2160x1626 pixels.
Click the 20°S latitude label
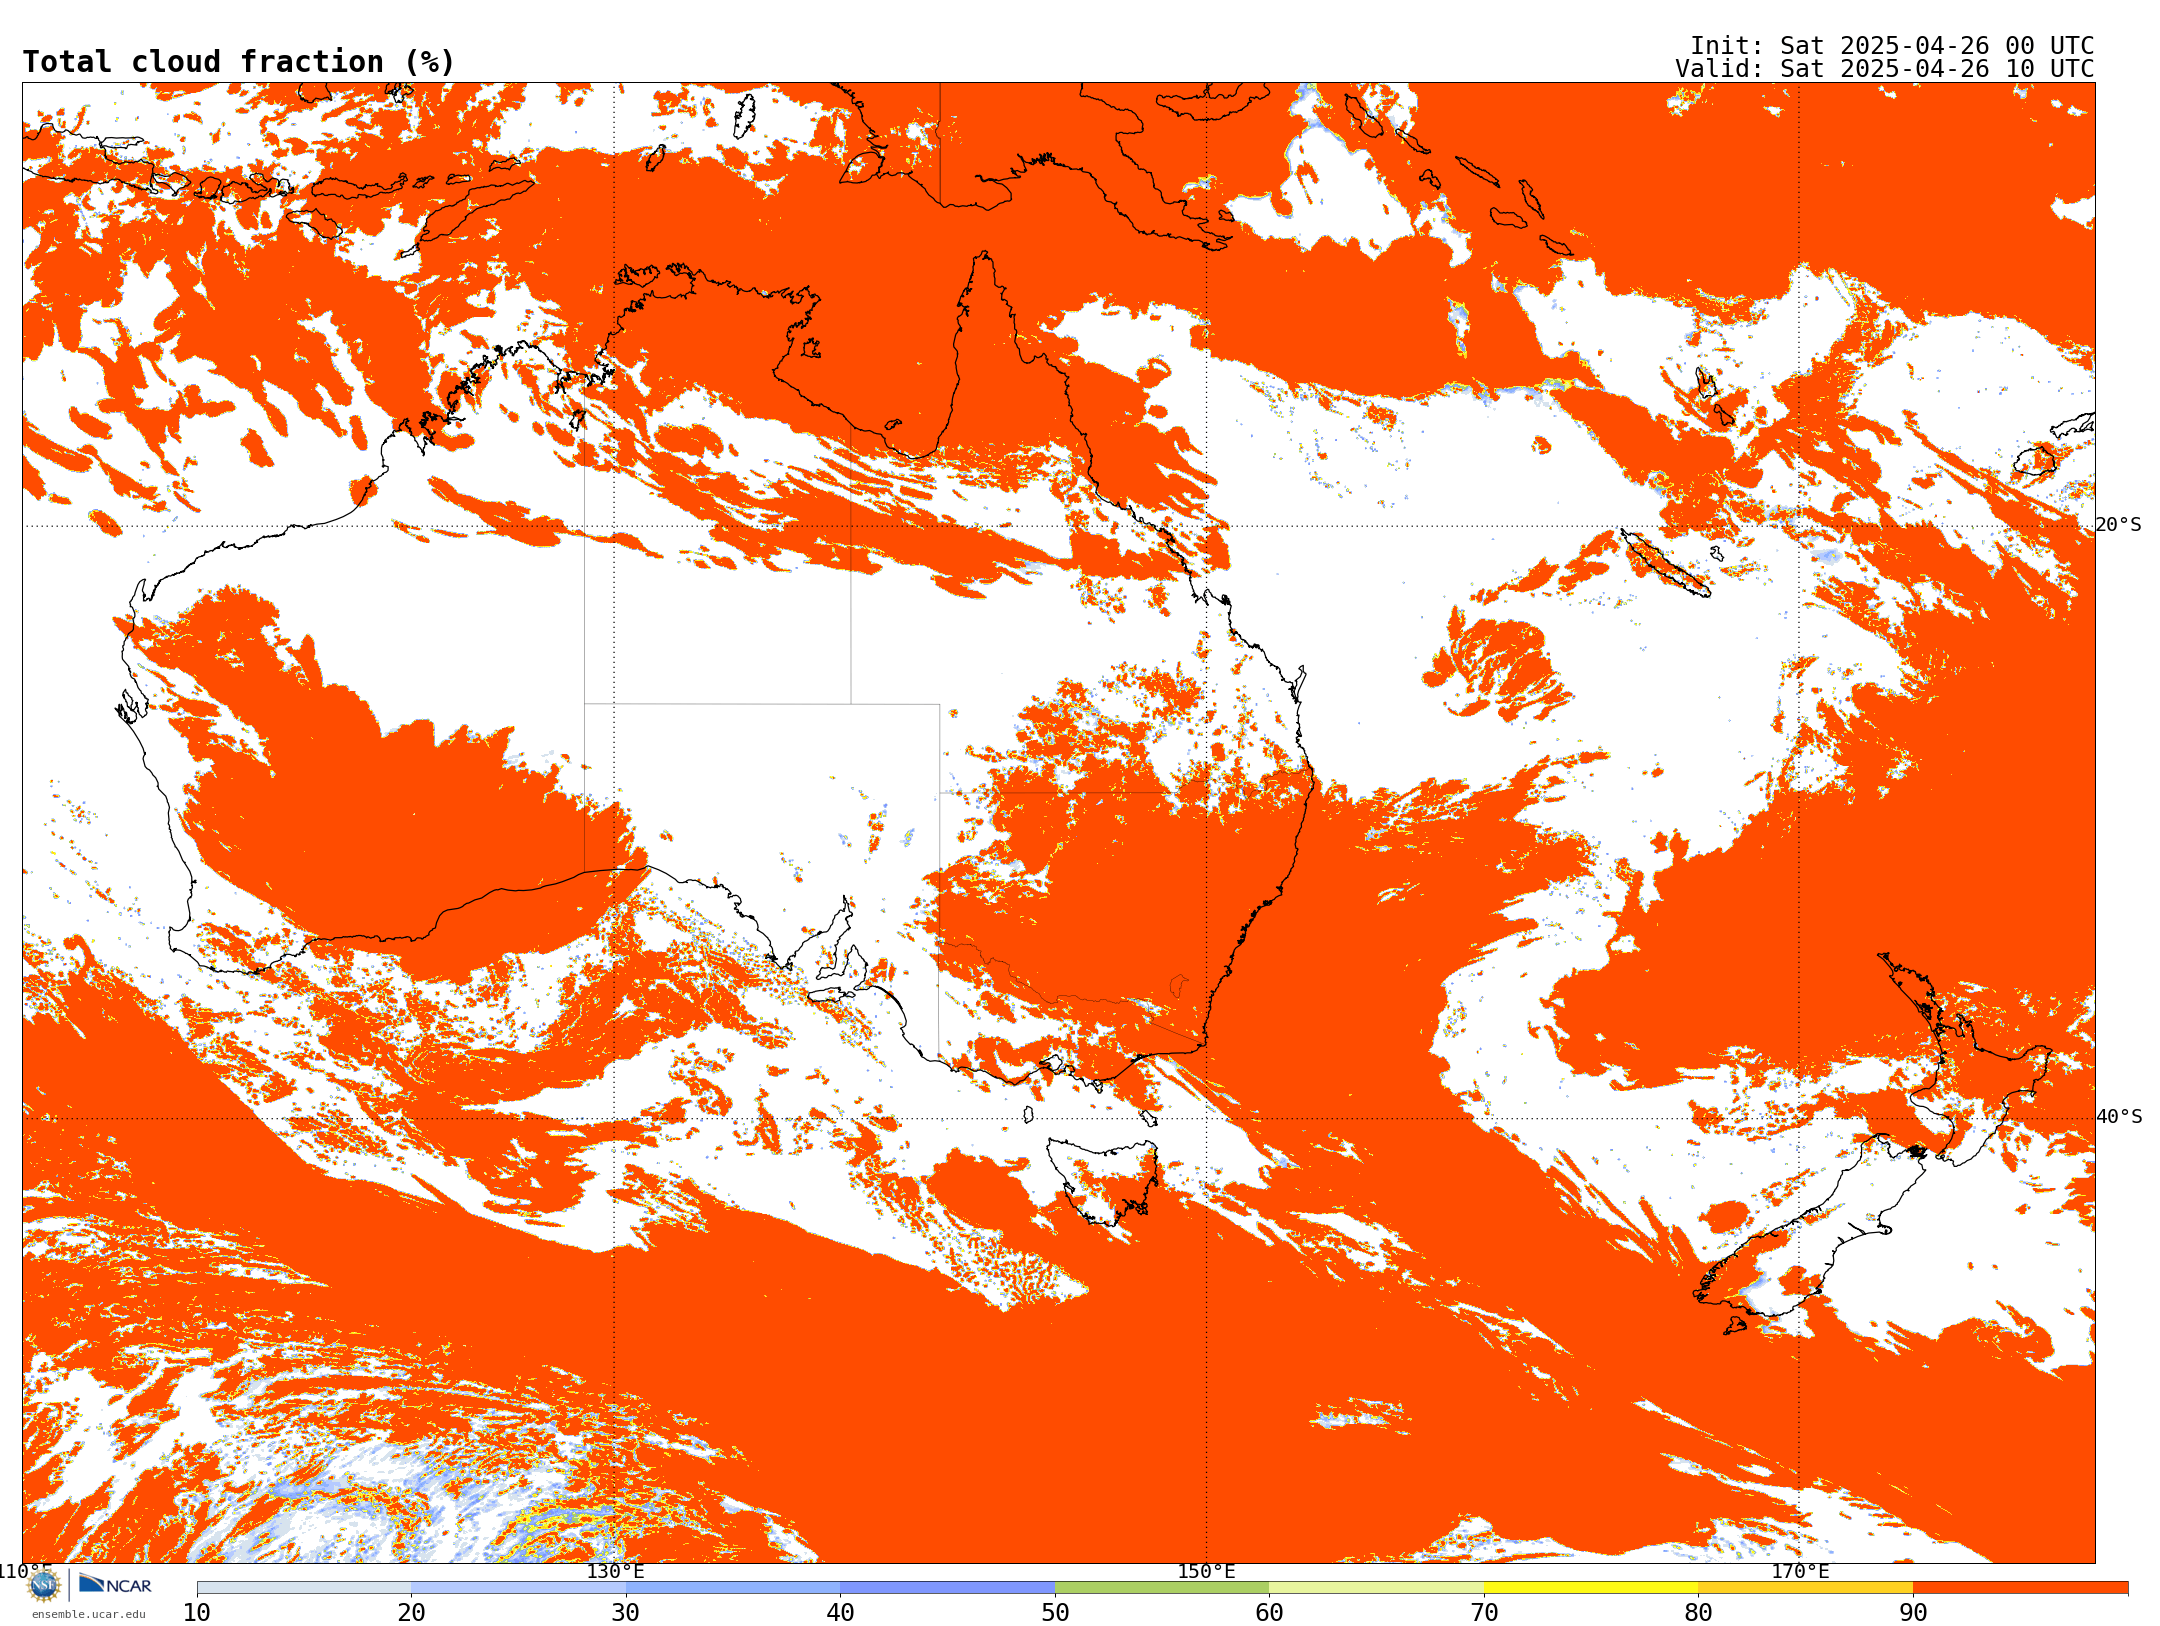click(x=2119, y=525)
